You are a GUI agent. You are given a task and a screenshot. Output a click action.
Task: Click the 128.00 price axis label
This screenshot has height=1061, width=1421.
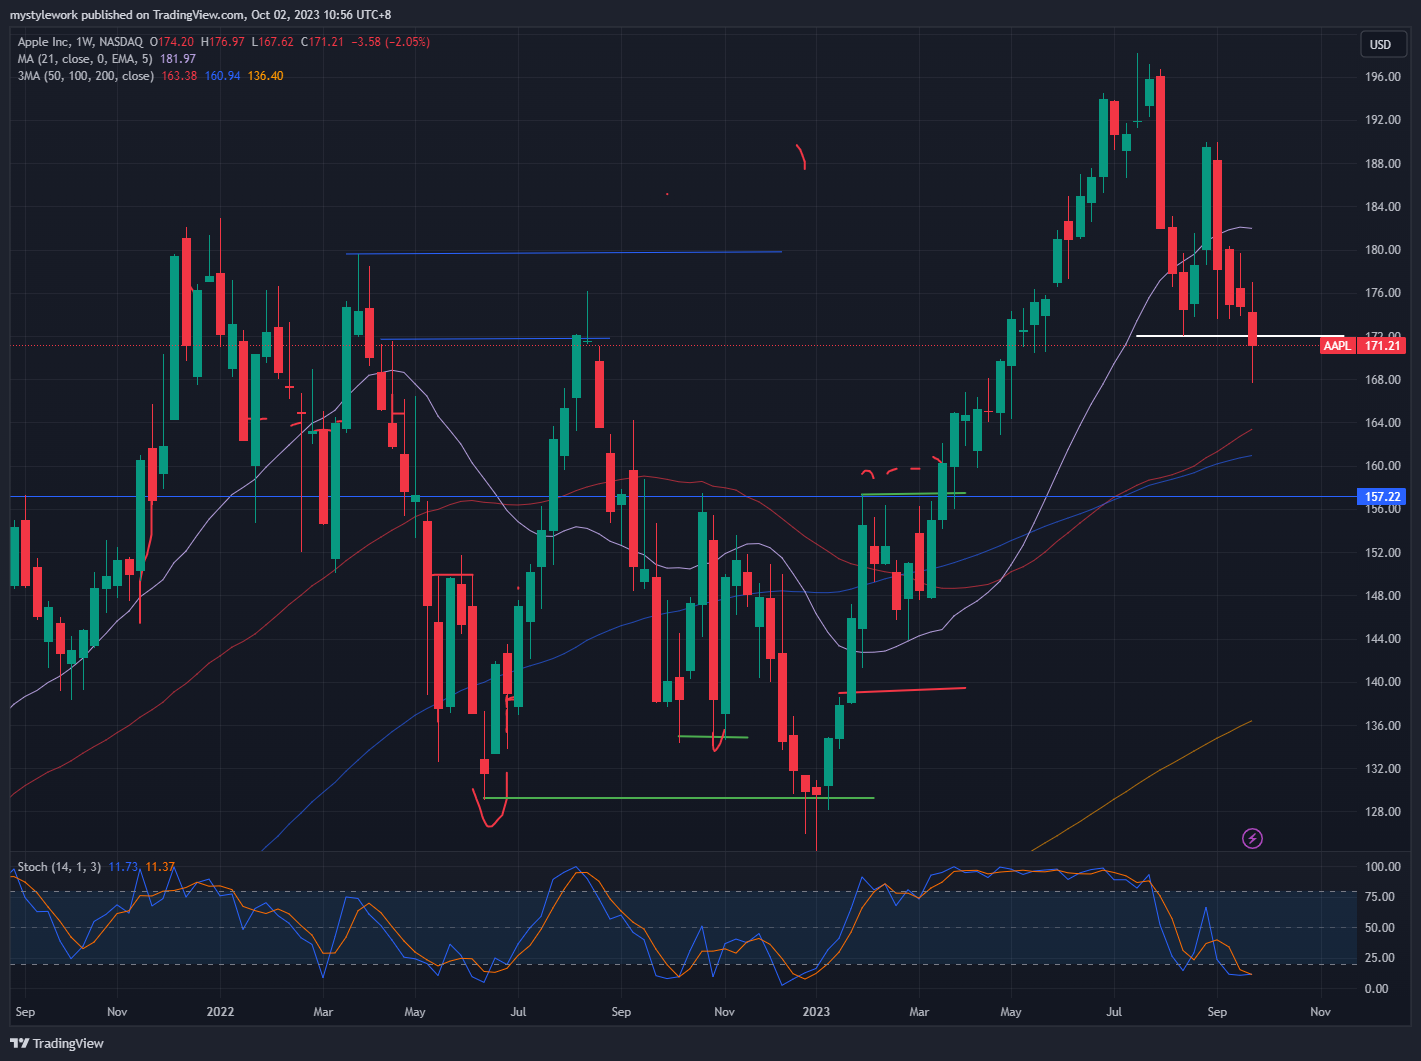point(1383,812)
